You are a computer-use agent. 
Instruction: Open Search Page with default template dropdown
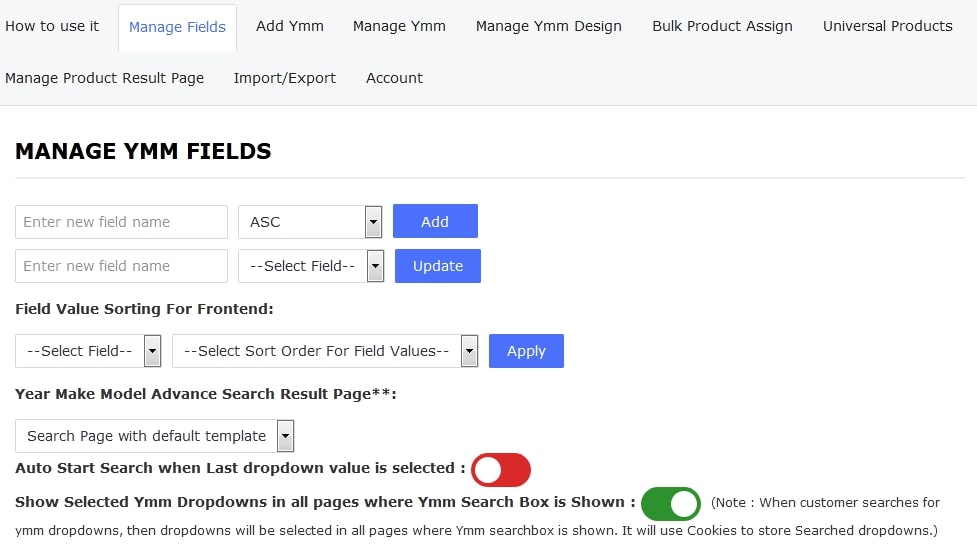tap(154, 436)
